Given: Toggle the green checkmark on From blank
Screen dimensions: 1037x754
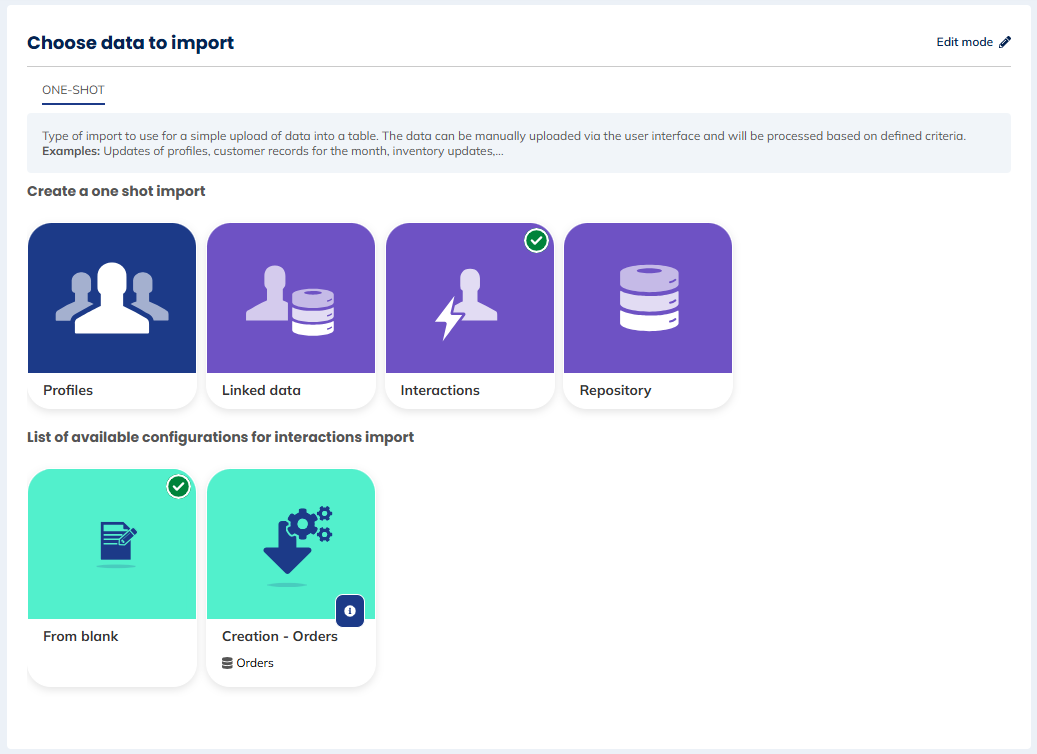Looking at the screenshot, I should pyautogui.click(x=179, y=487).
